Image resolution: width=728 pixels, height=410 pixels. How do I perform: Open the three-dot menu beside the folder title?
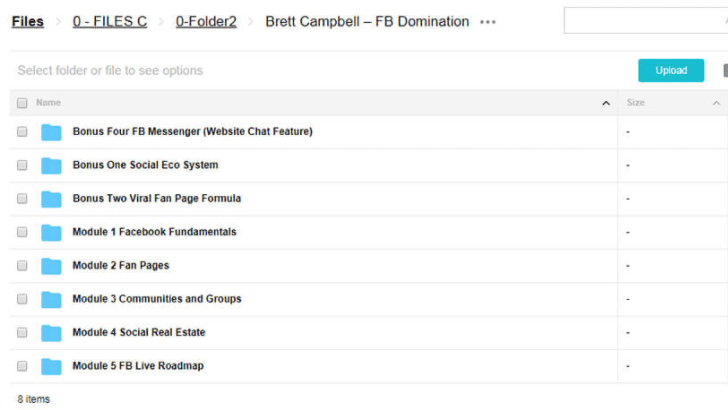487,22
